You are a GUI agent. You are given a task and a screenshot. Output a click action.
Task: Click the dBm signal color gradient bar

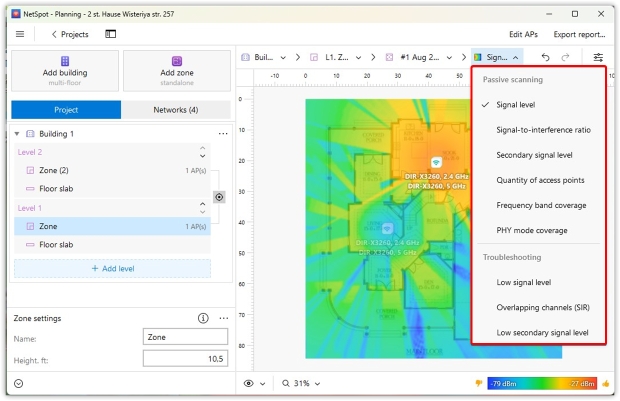[542, 384]
